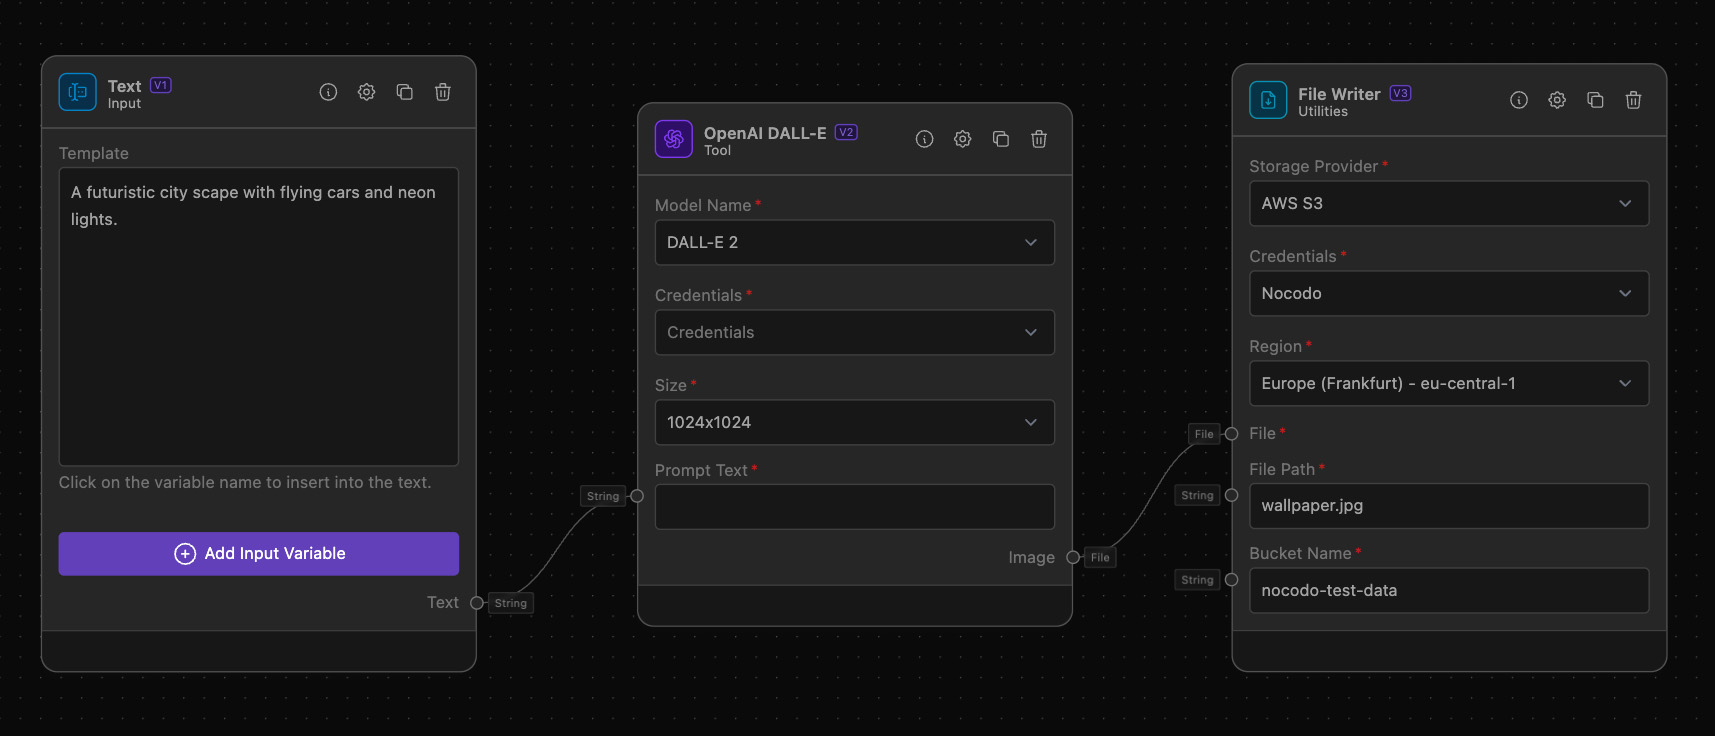Click the 'Bucket Name' label
Image resolution: width=1715 pixels, height=736 pixels.
1300,553
